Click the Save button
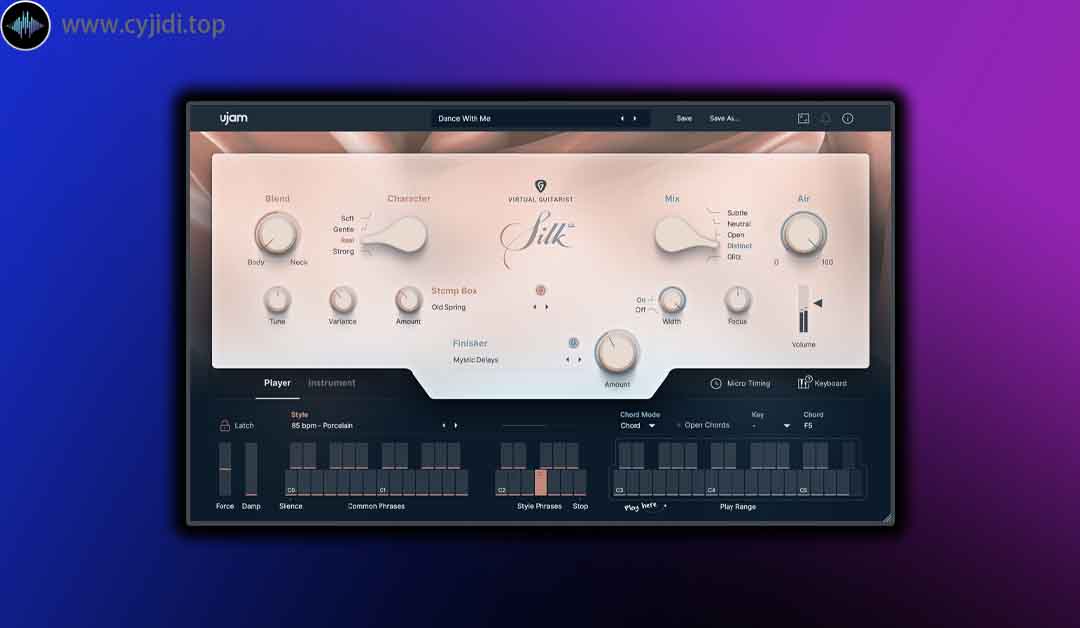This screenshot has width=1080, height=628. coord(684,118)
